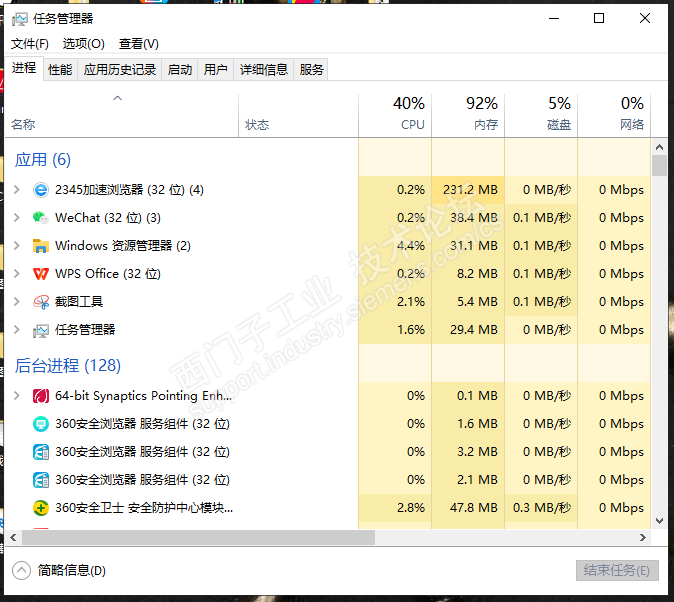Switch to the 性能 tab
This screenshot has width=674, height=602.
pos(60,69)
